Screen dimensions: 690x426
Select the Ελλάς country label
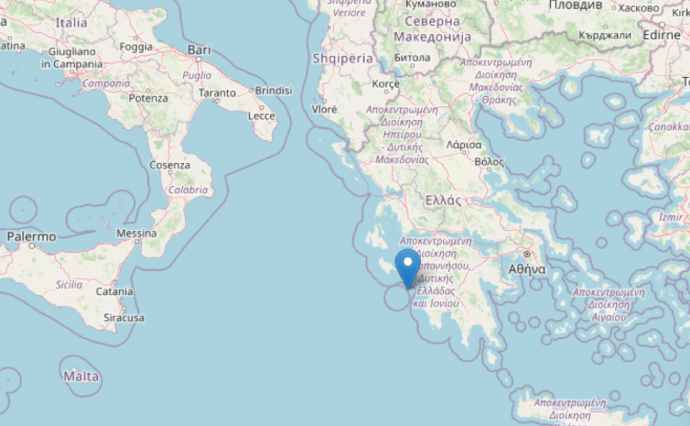pyautogui.click(x=443, y=201)
